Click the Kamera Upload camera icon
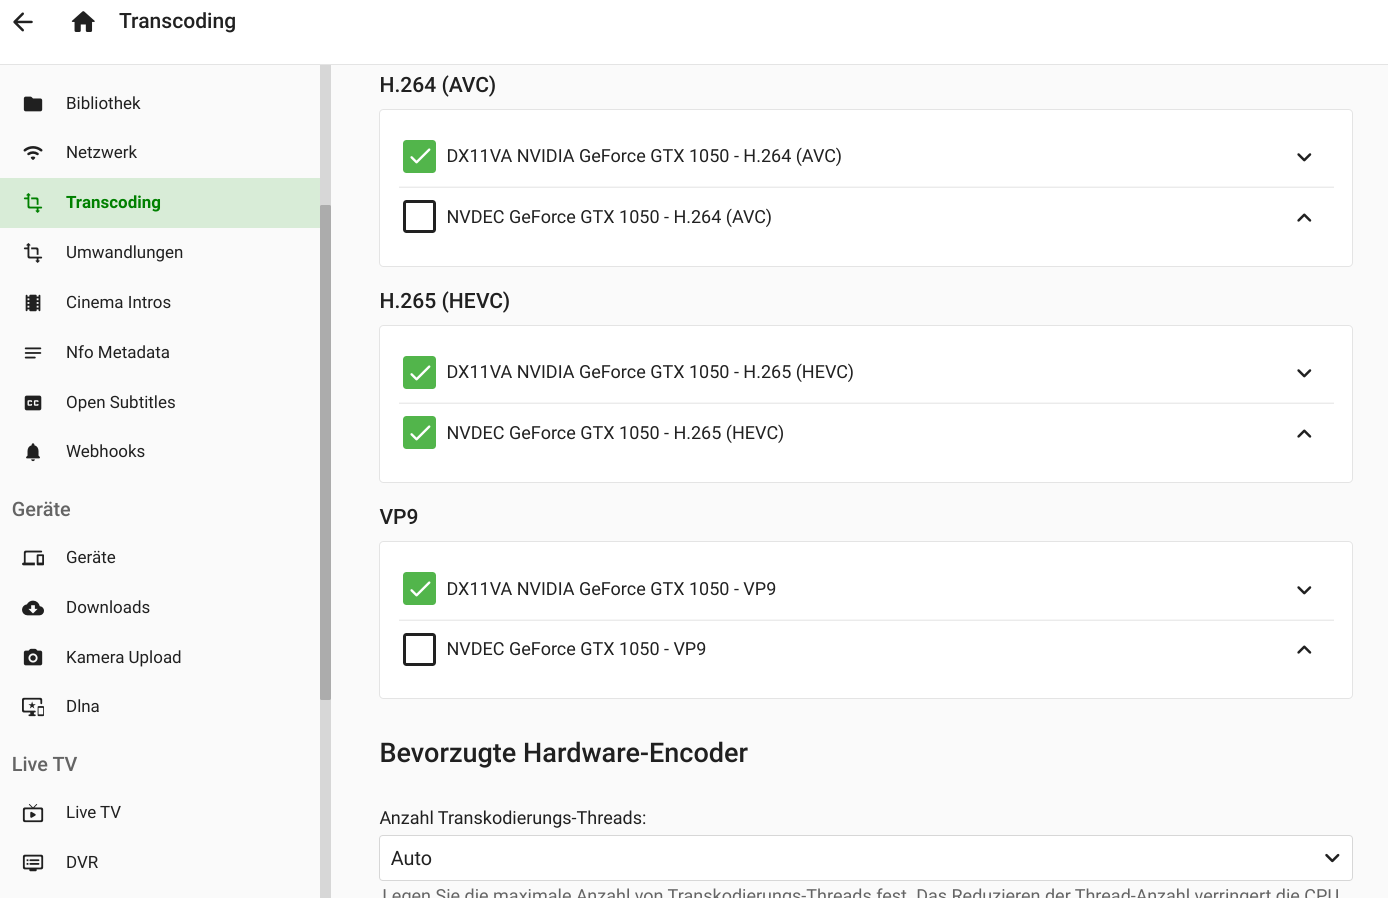 [33, 658]
